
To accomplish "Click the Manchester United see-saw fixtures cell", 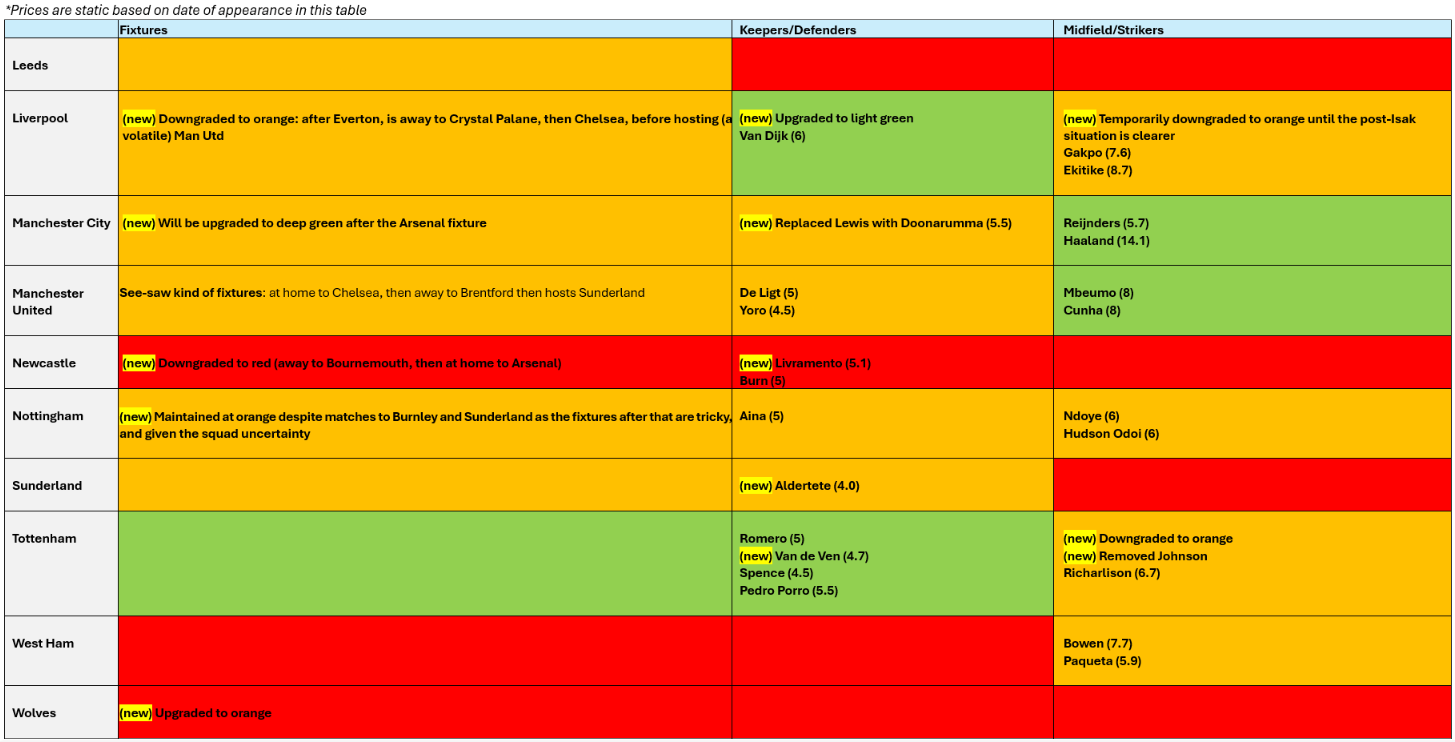I will [x=424, y=300].
